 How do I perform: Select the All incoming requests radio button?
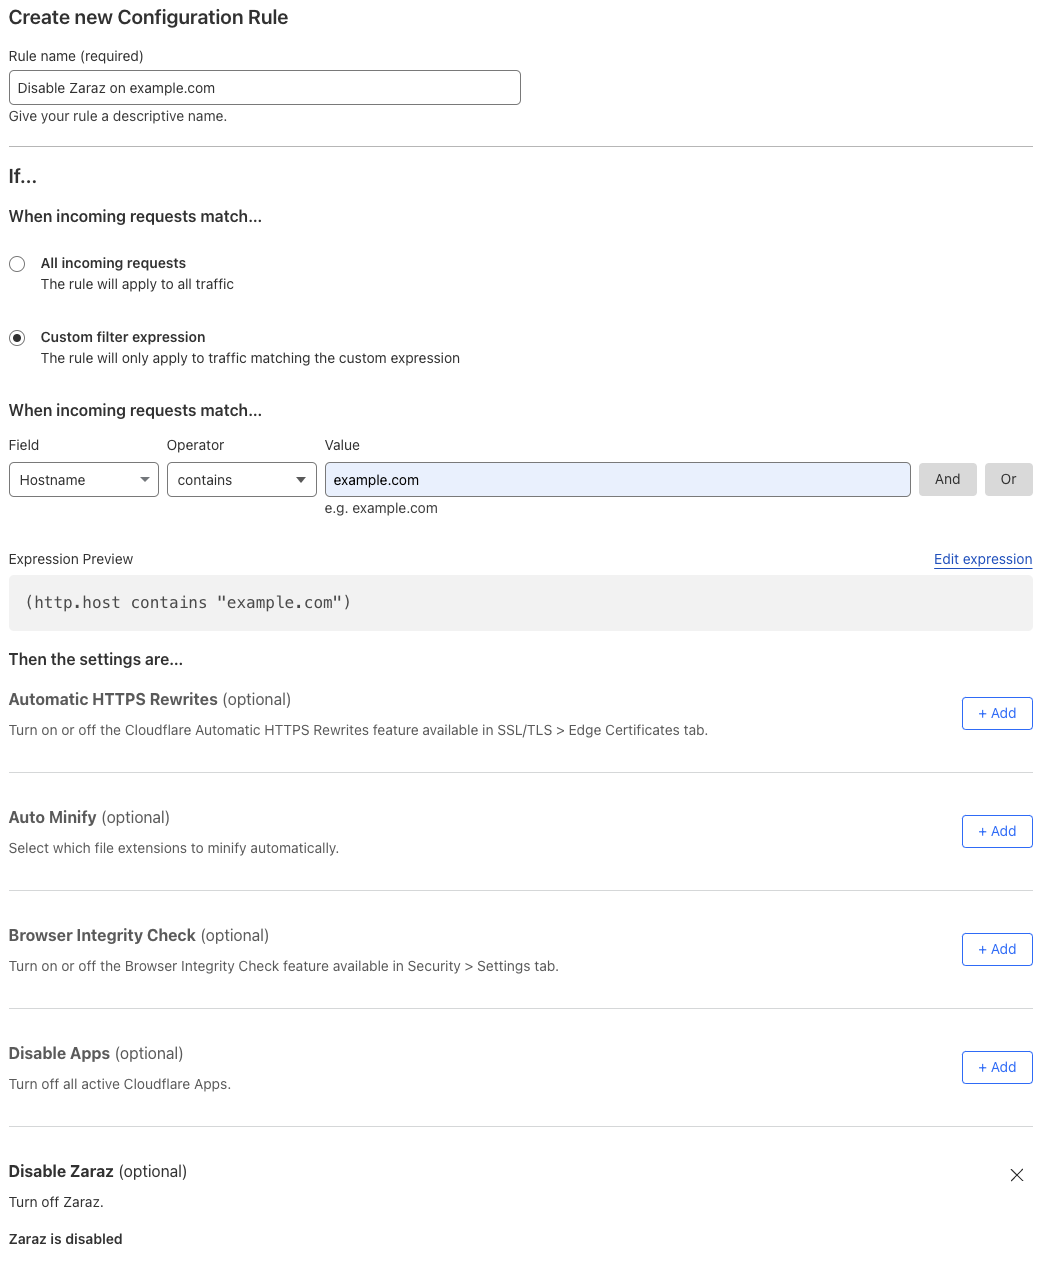pos(17,263)
